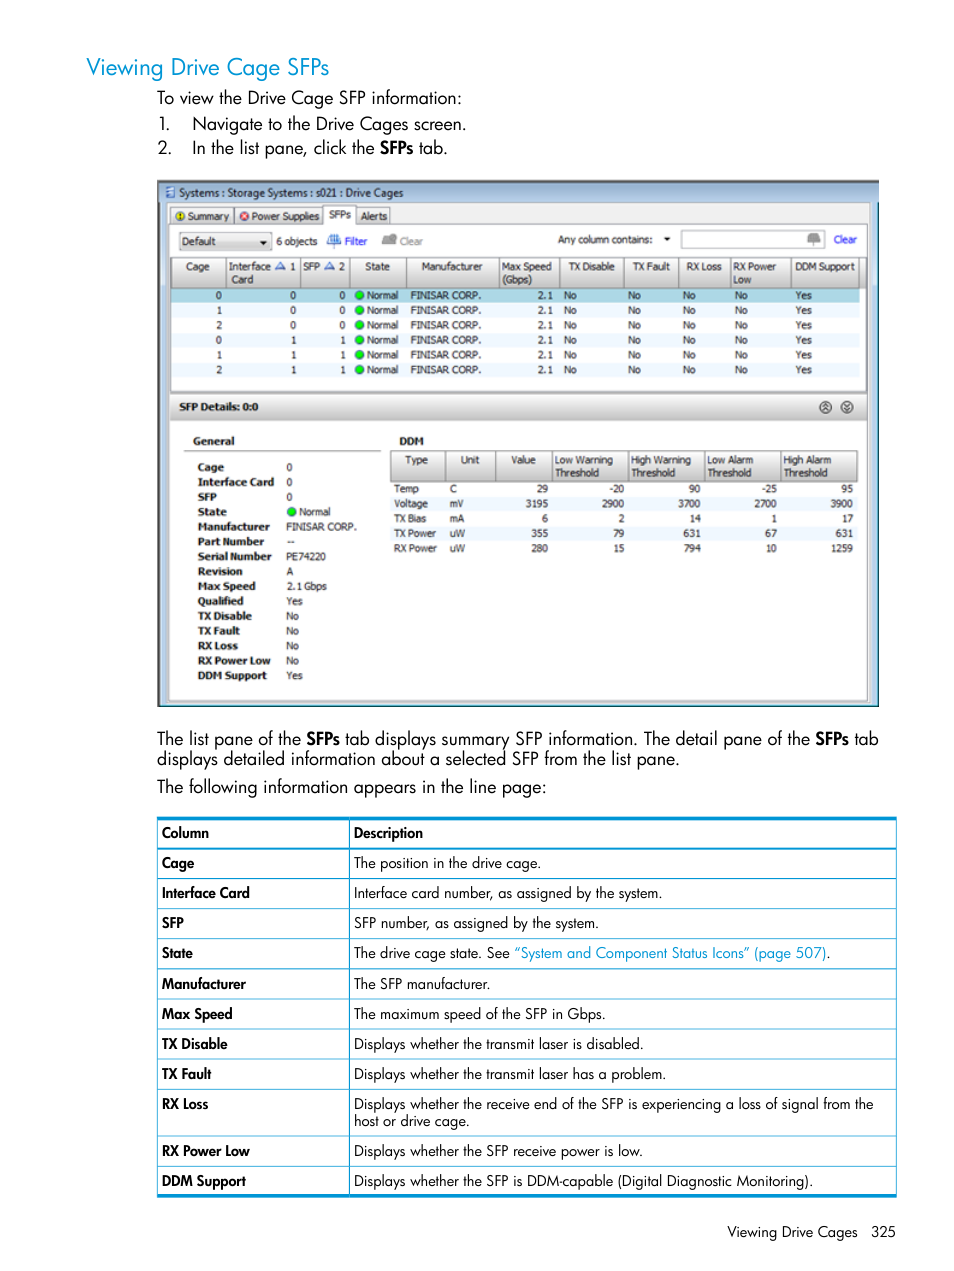The image size is (954, 1271).
Task: Click the TX Disable column header
Action: pos(591,272)
